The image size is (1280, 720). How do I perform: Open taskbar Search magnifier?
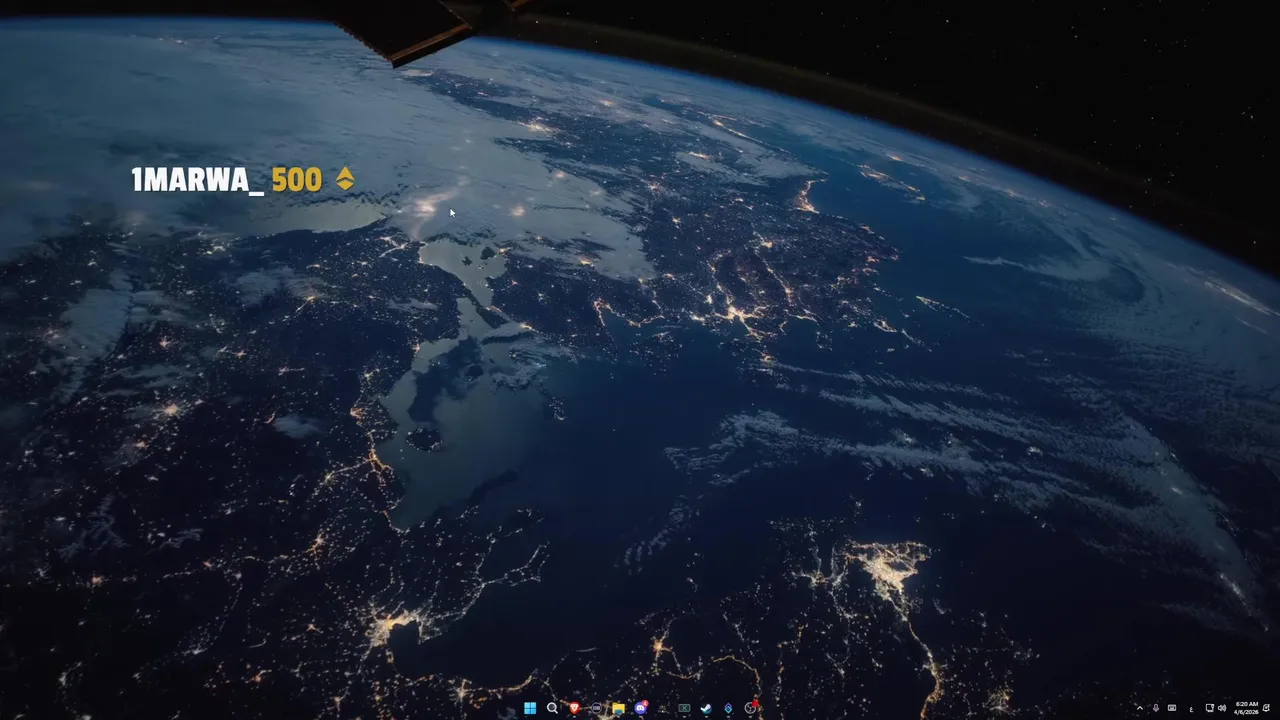coord(552,708)
